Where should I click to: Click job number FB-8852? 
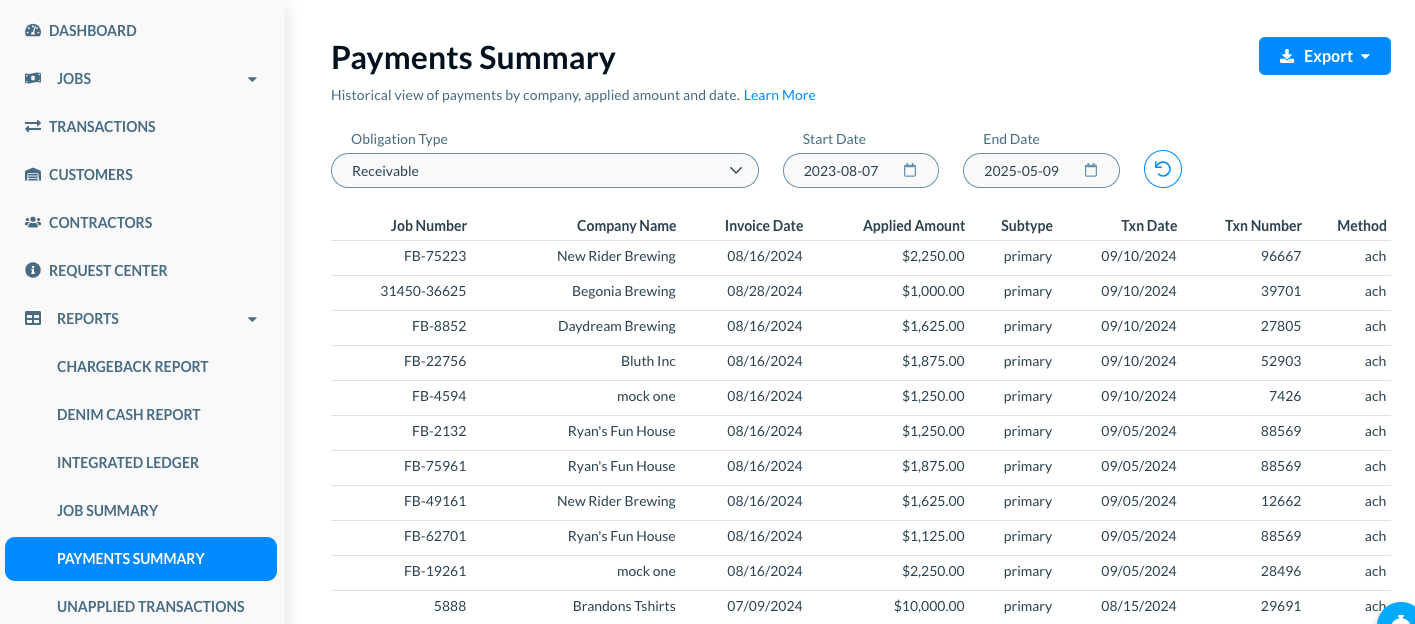tap(439, 326)
